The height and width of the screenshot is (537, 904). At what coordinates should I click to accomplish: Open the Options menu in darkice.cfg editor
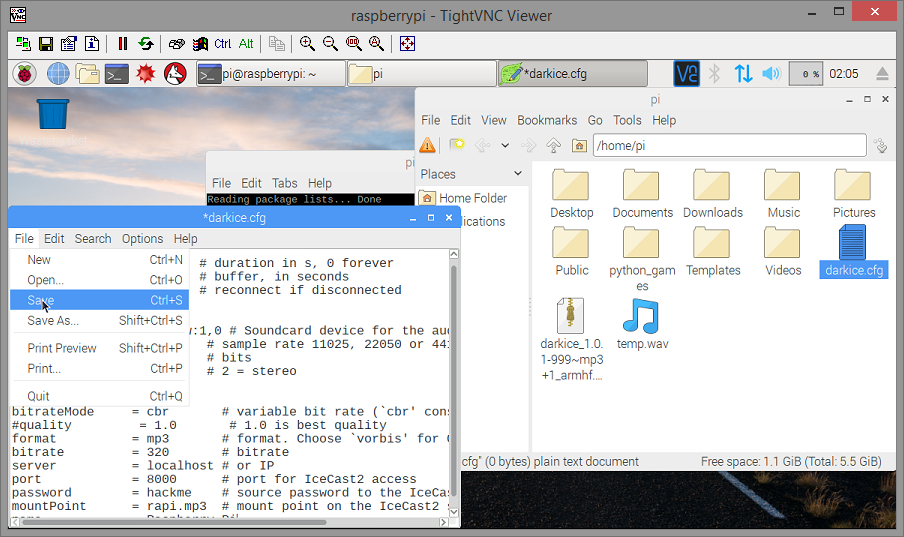(x=142, y=238)
